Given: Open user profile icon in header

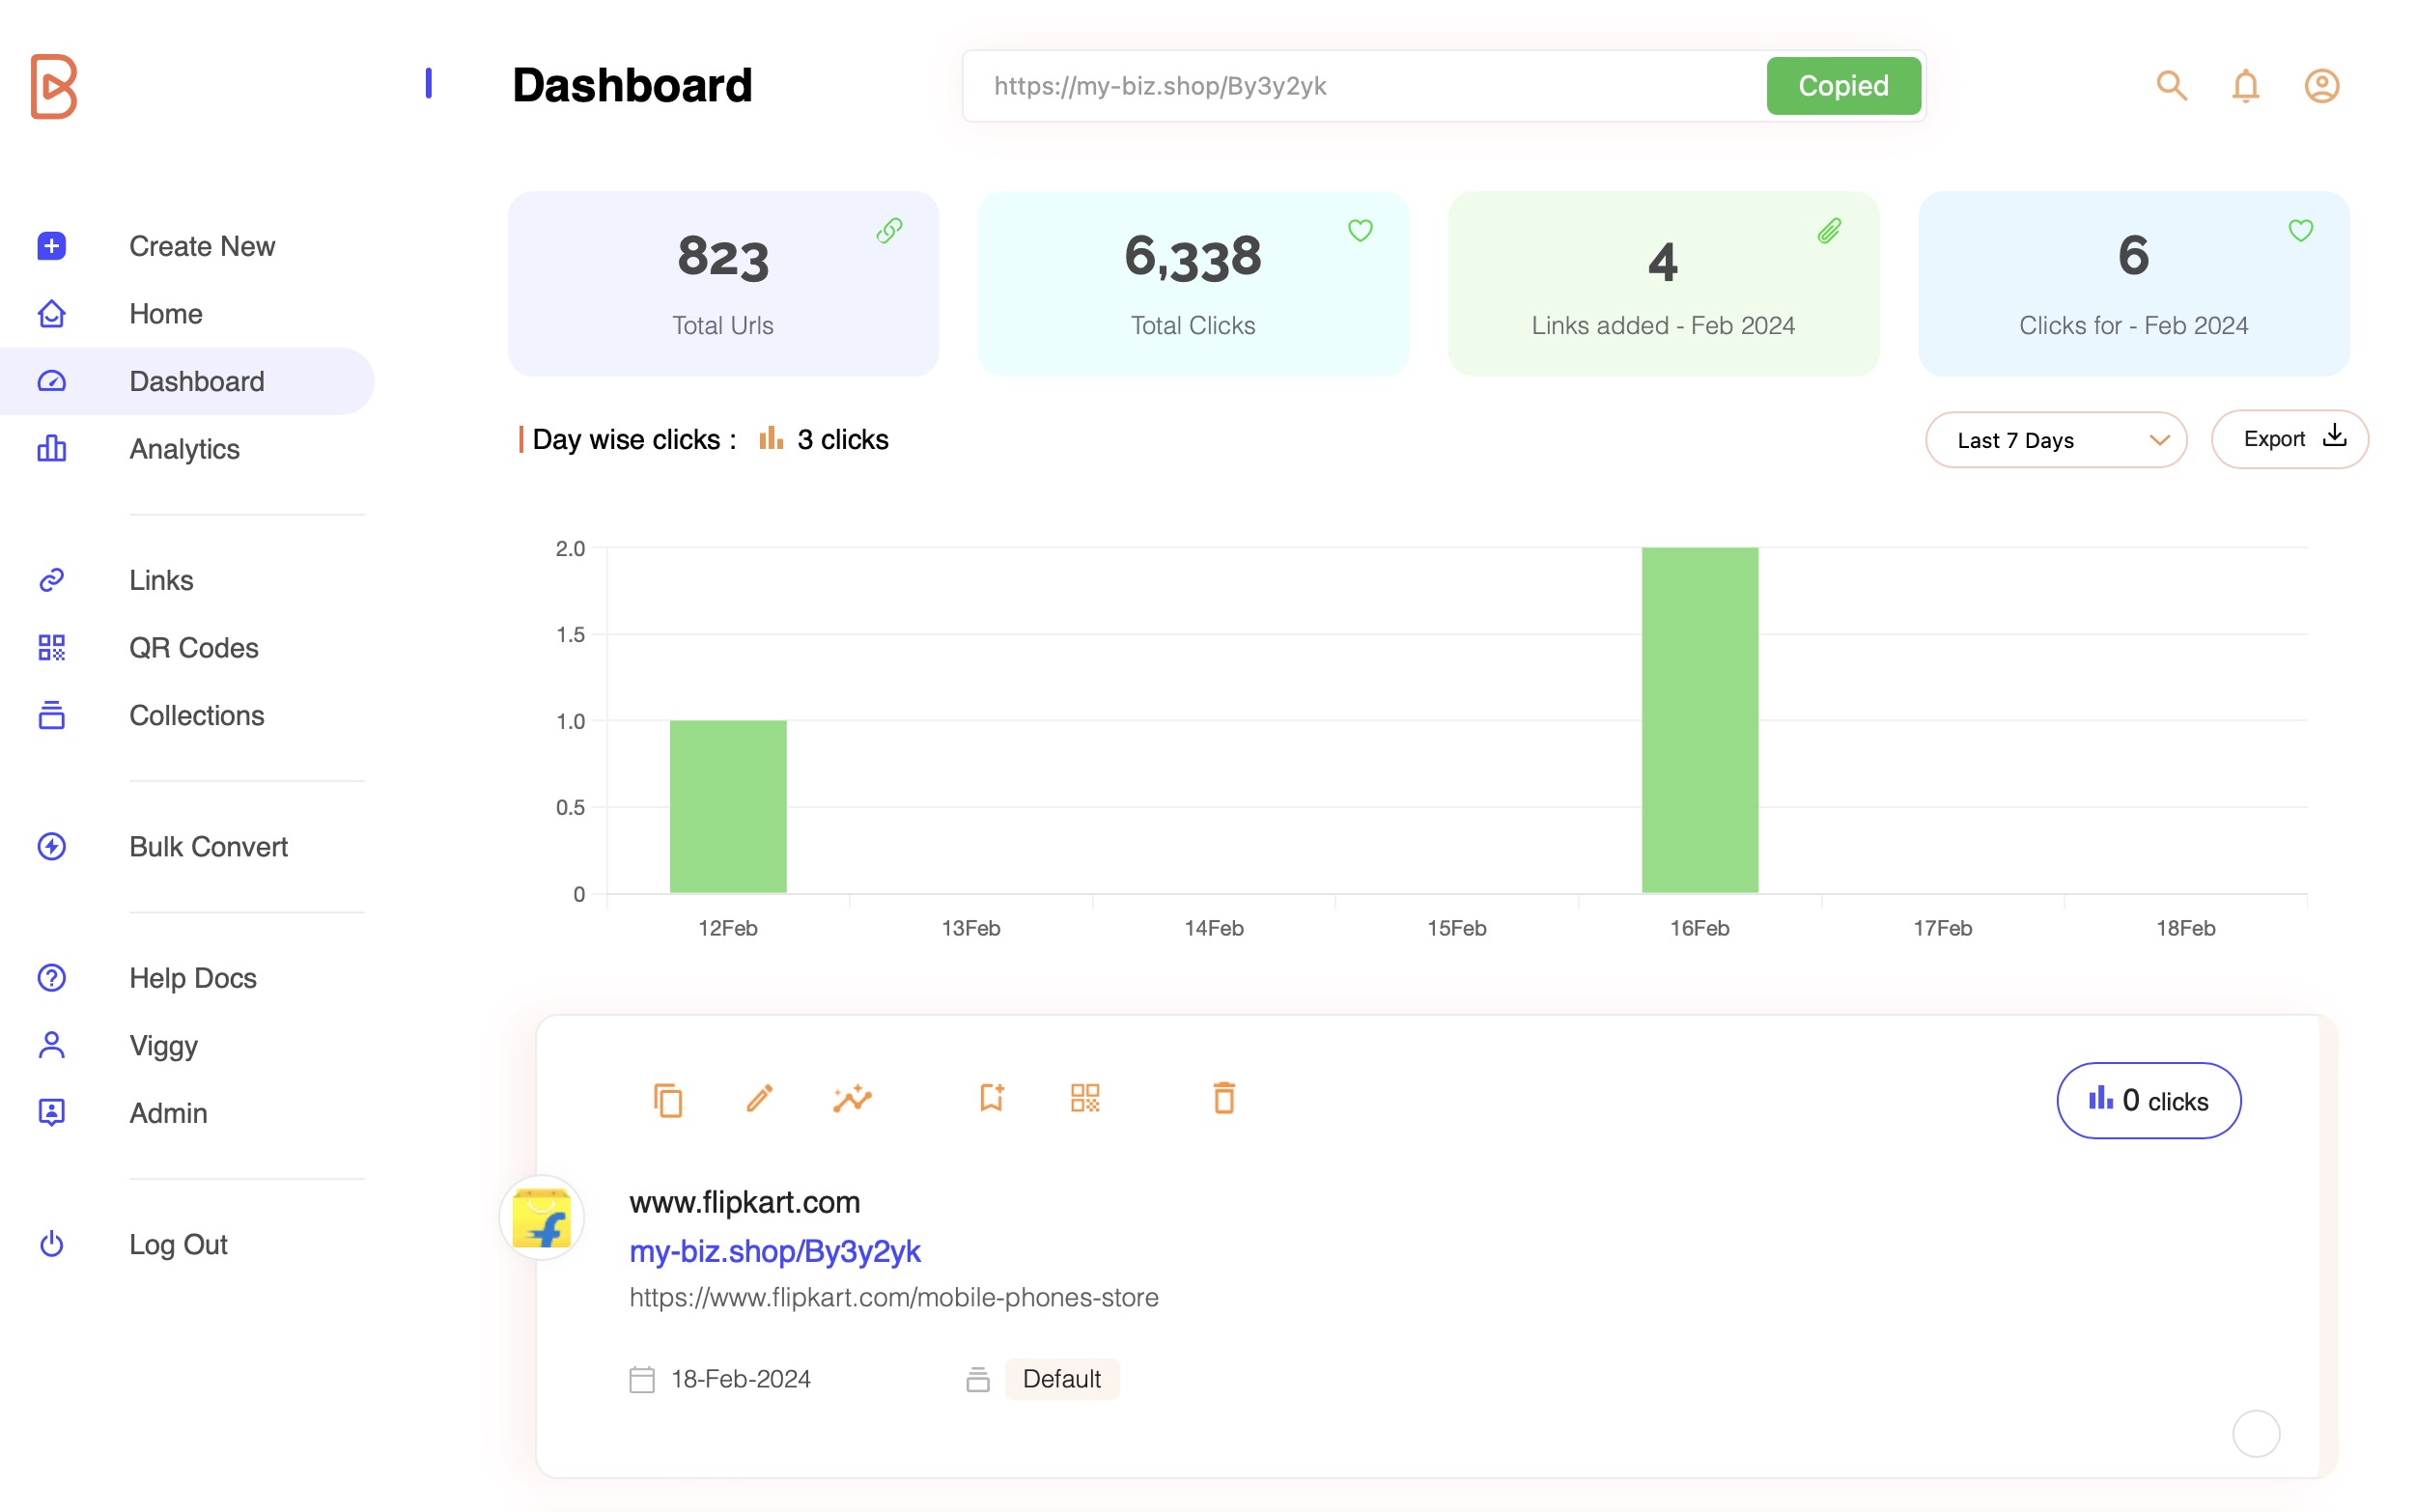Looking at the screenshot, I should 2321,86.
